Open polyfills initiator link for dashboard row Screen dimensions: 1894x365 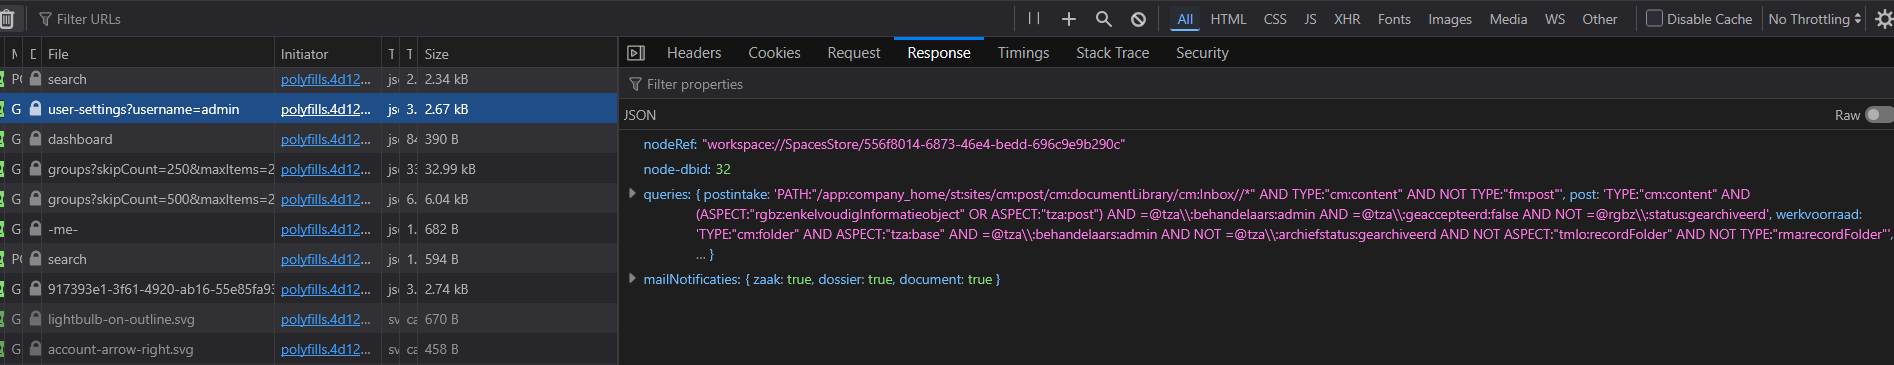(x=325, y=139)
